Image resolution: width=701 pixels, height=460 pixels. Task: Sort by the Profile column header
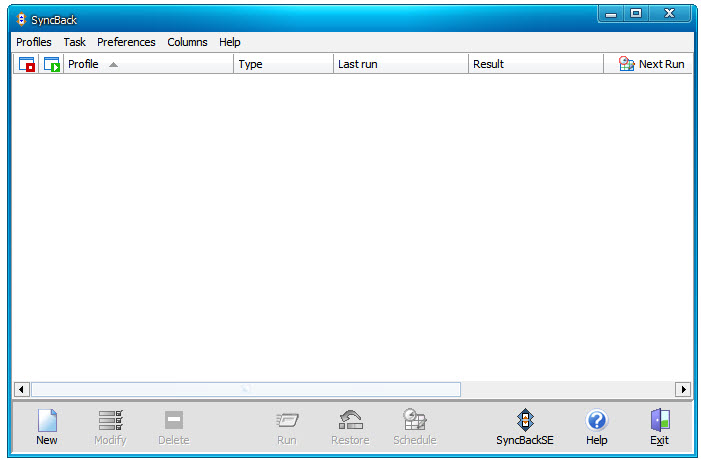[x=148, y=64]
